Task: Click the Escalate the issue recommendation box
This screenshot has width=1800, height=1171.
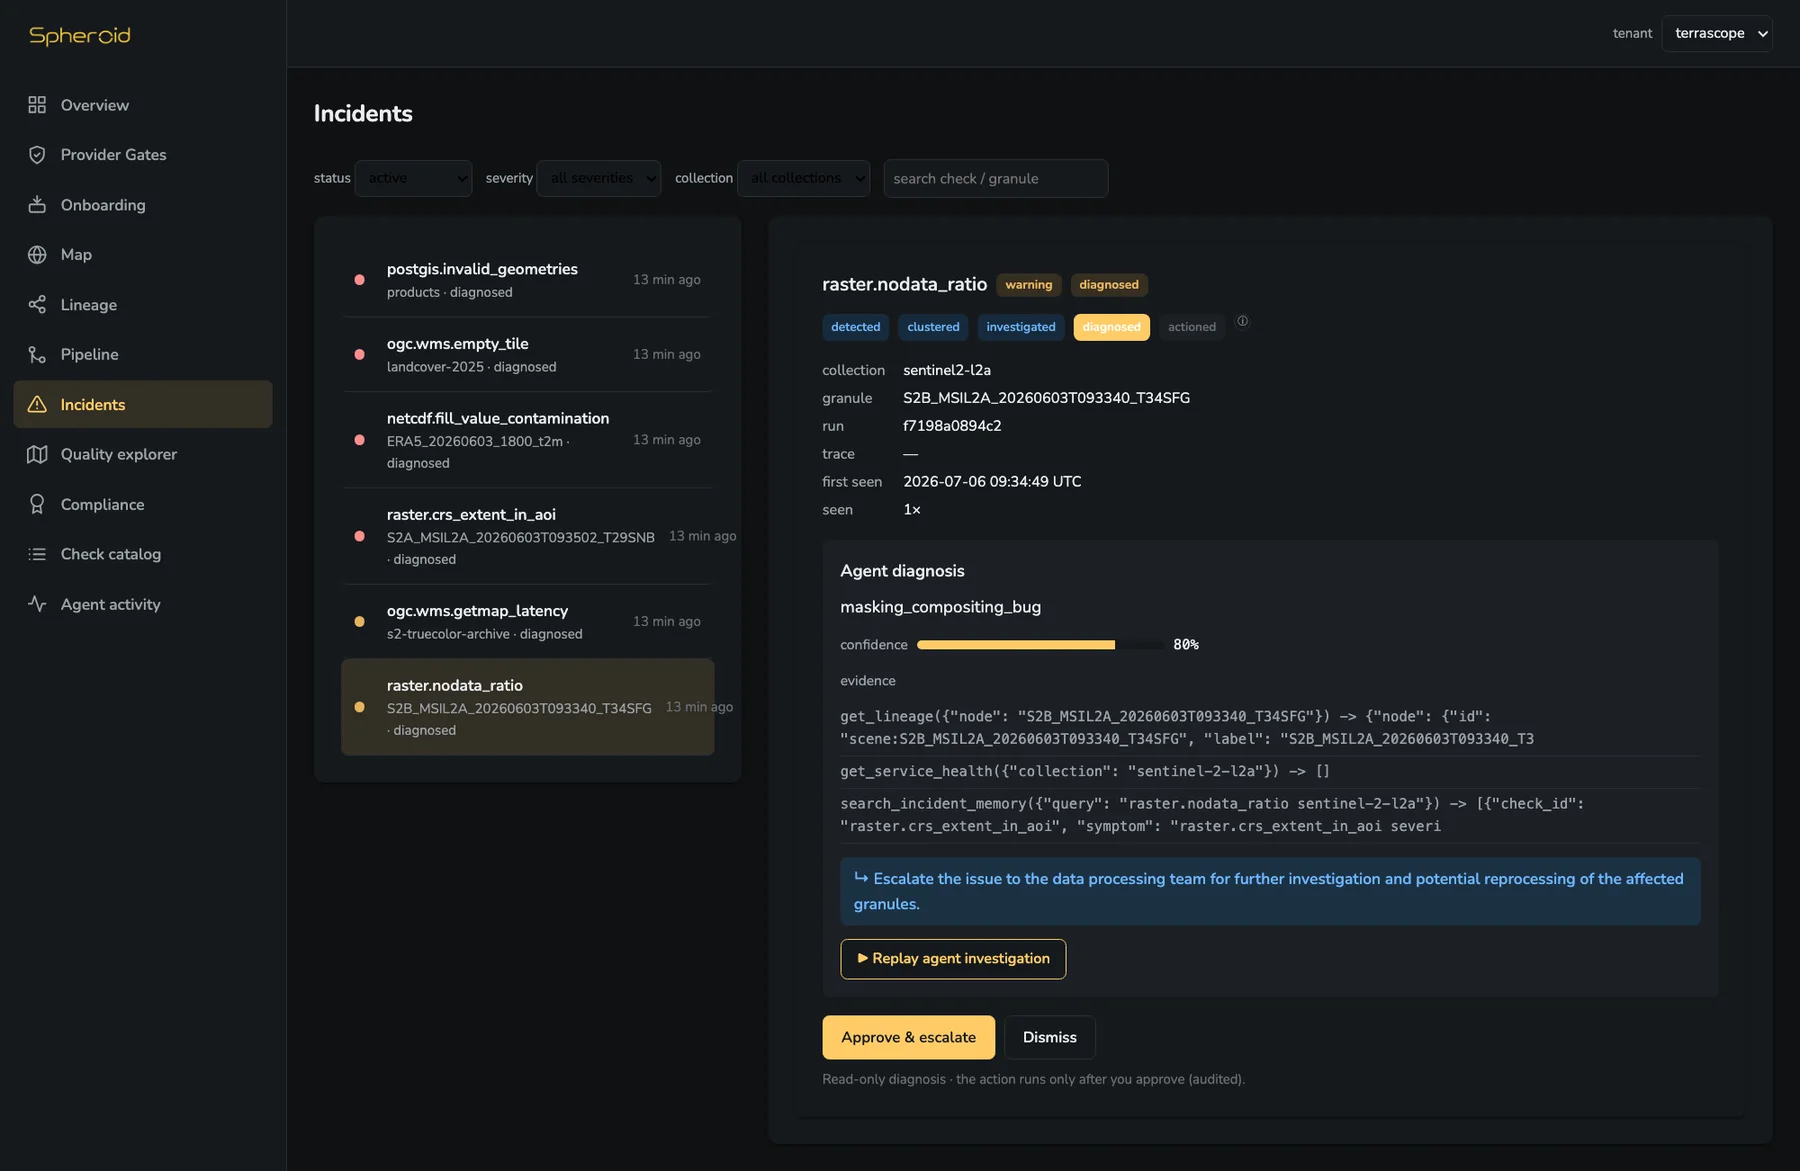Action: (x=1270, y=891)
